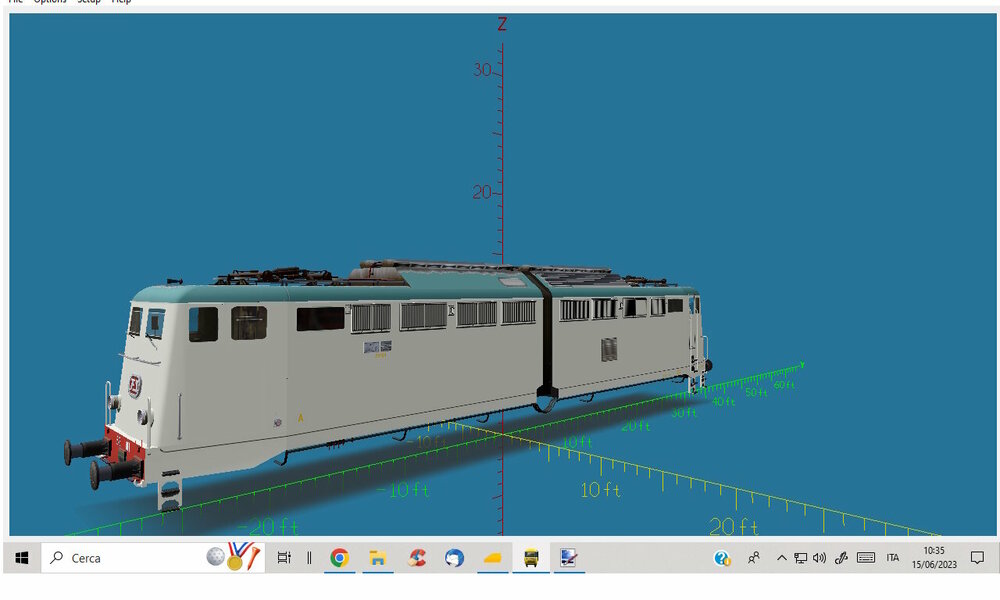Open the Windows Start menu
This screenshot has height=600, width=1000.
(22, 558)
